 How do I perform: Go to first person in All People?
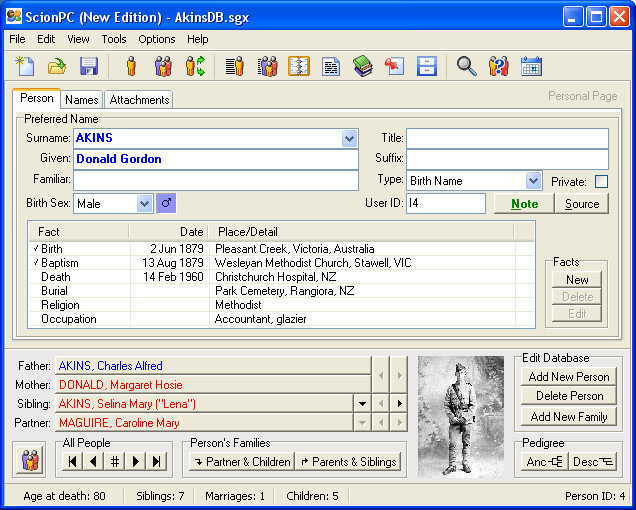click(73, 461)
